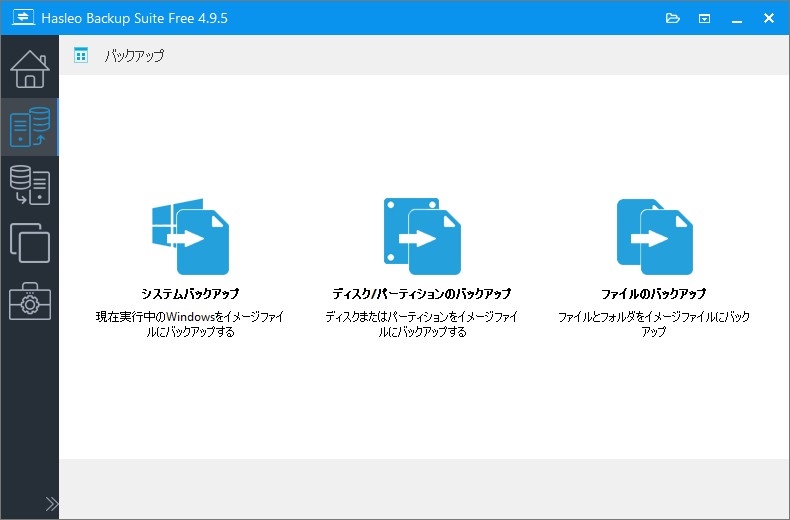Open the Restore sidebar icon
Viewport: 790px width, 520px height.
pos(30,185)
